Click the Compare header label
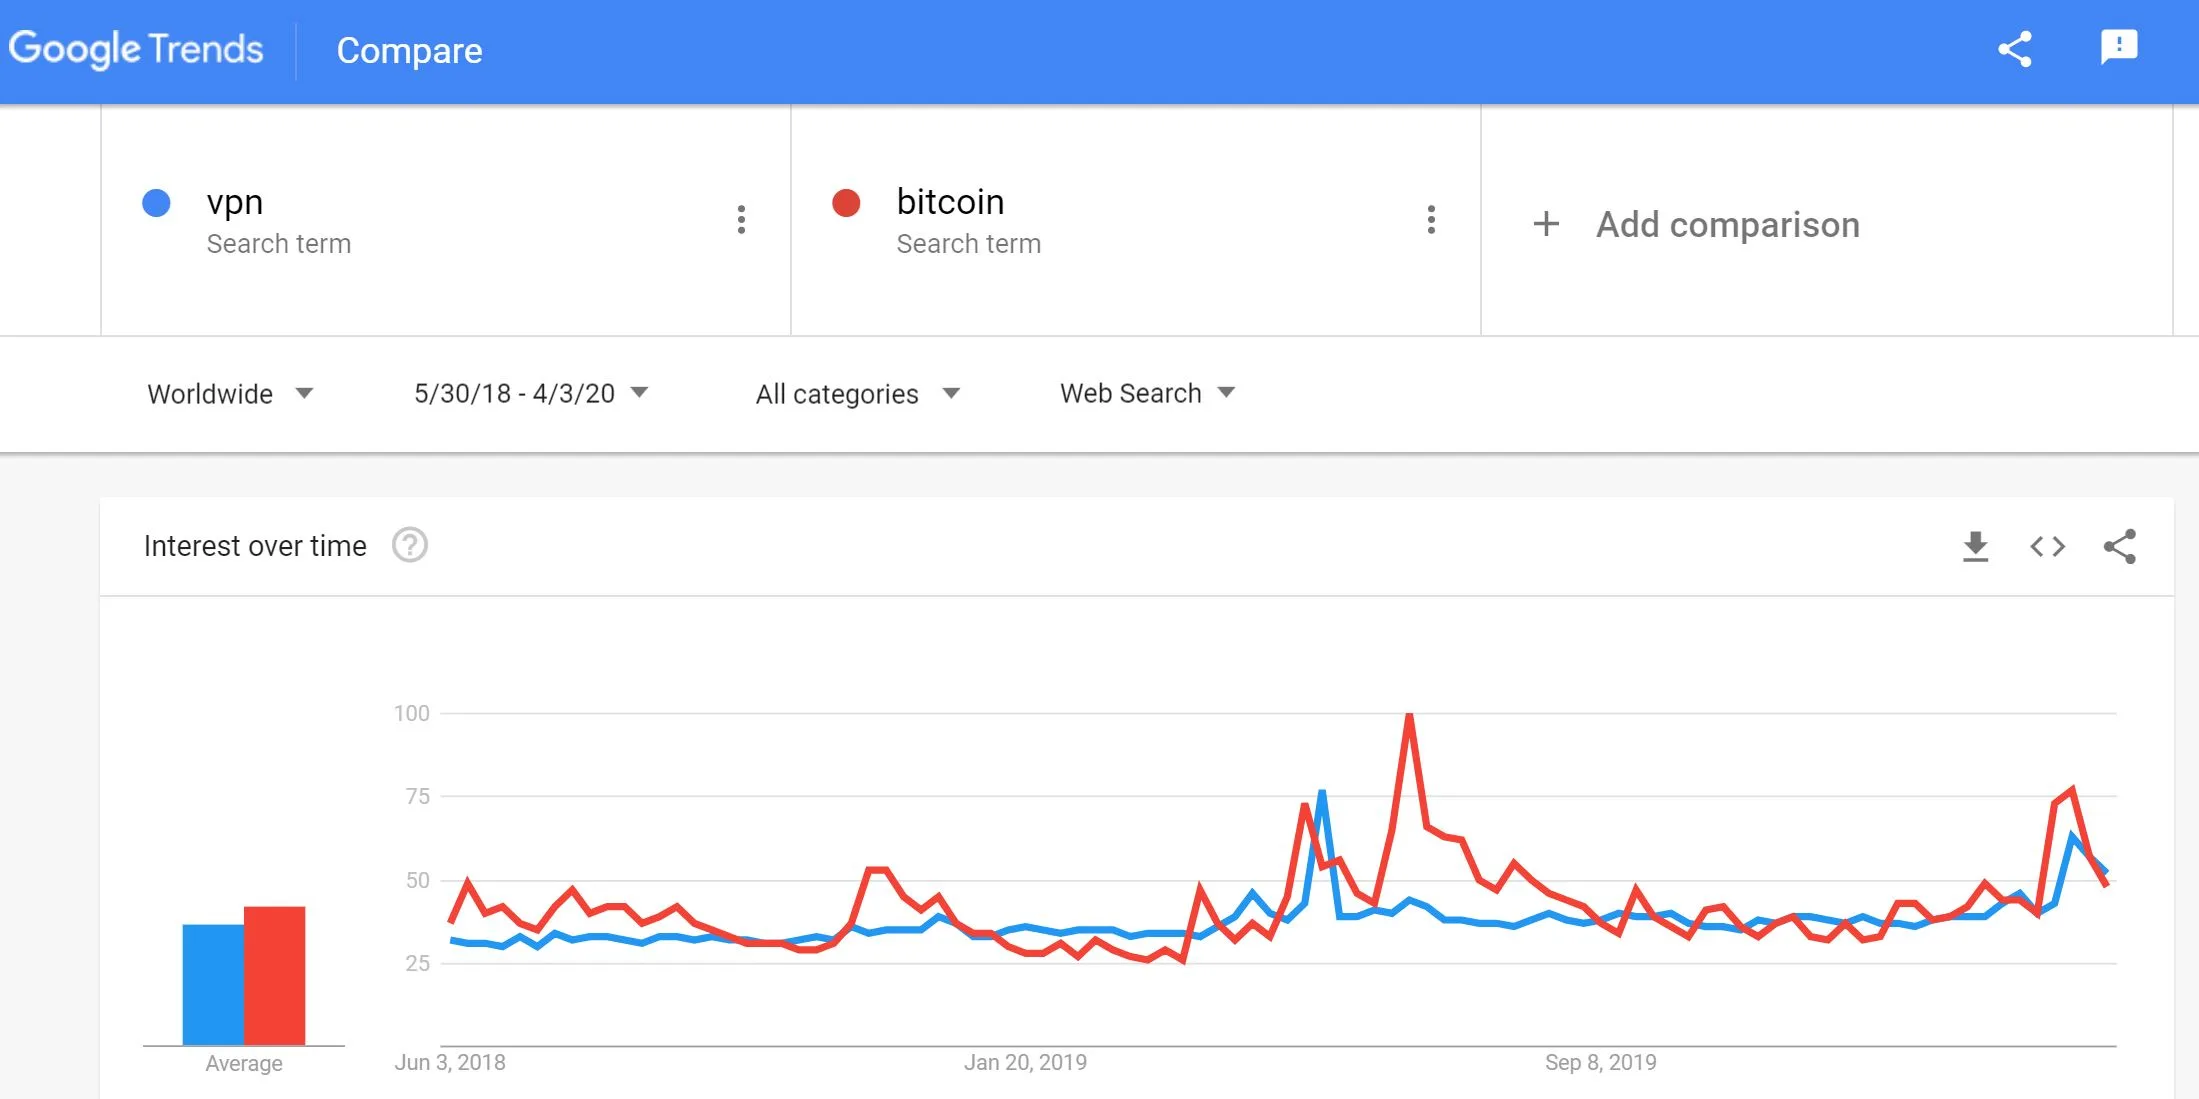 point(409,51)
